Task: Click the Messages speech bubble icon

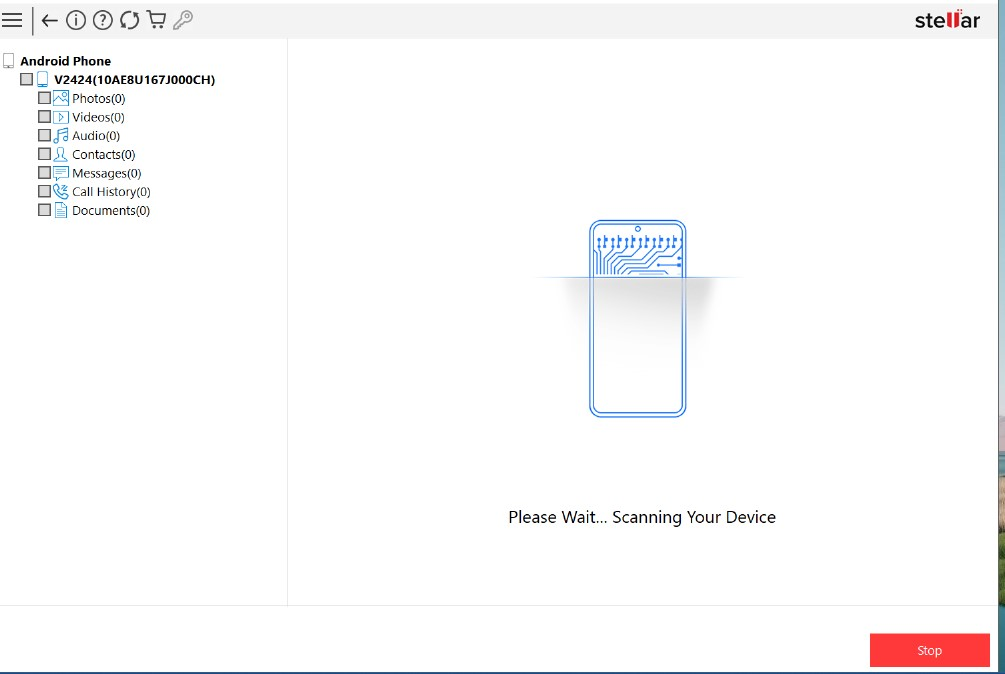Action: click(x=61, y=173)
